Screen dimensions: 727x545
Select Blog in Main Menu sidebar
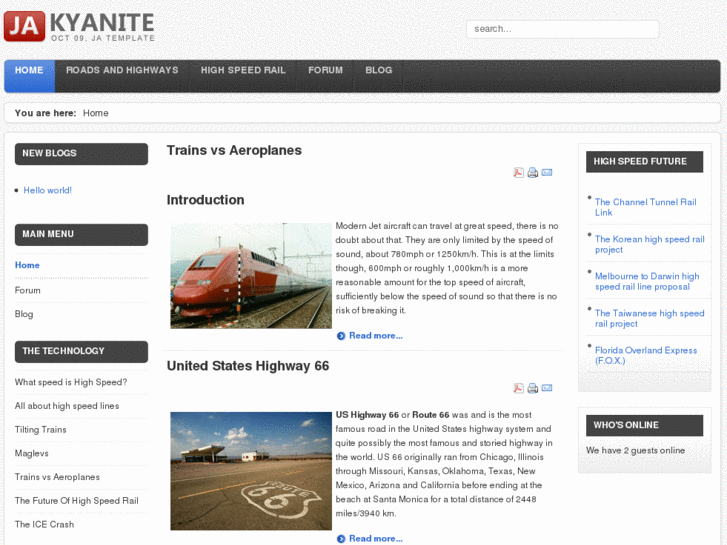point(24,314)
